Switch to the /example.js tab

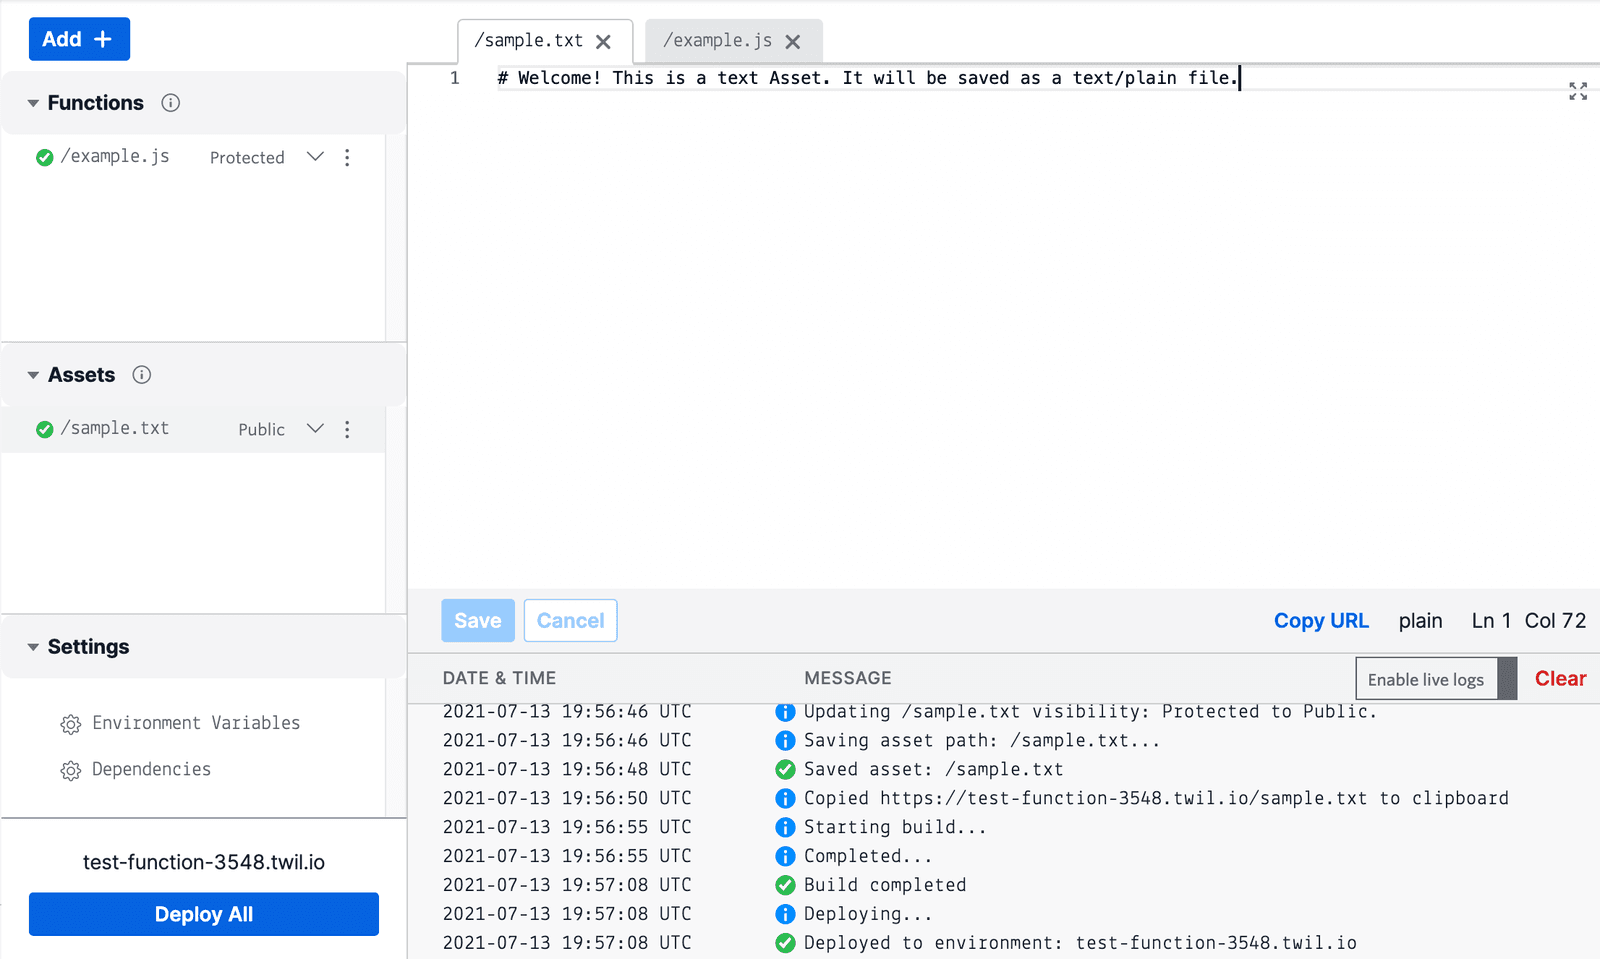pyautogui.click(x=716, y=41)
